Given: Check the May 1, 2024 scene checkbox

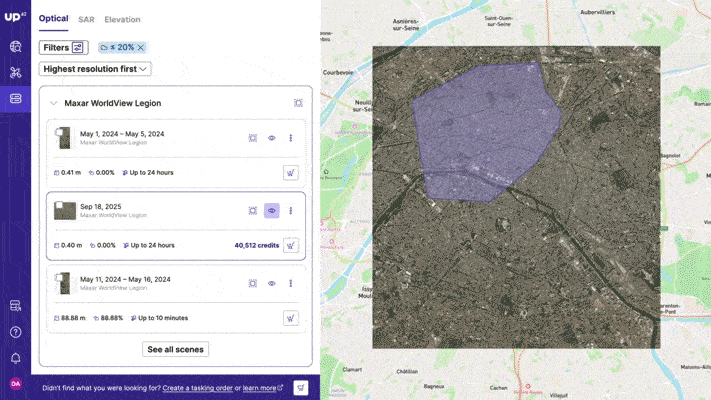Looking at the screenshot, I should [x=59, y=132].
